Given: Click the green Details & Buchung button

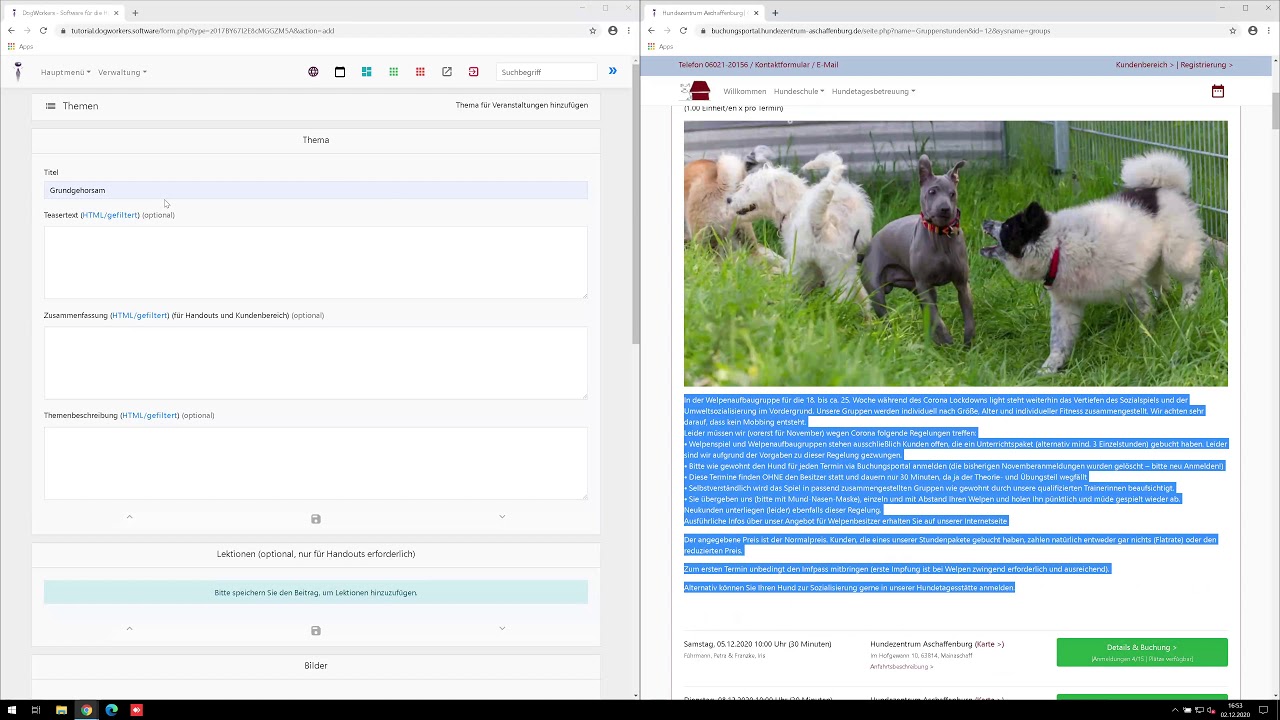Looking at the screenshot, I should (x=1142, y=652).
